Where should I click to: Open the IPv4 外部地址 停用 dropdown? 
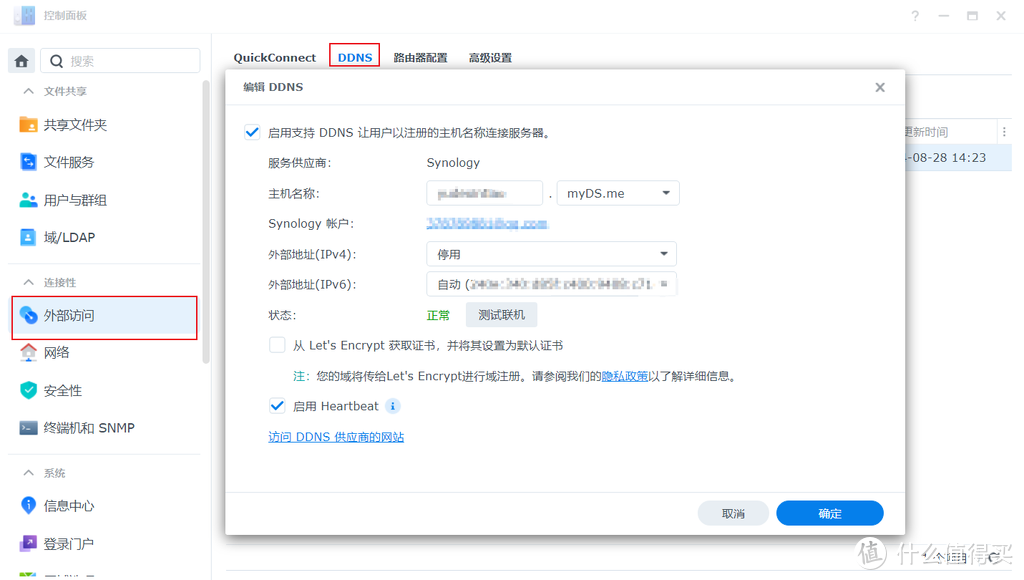551,253
